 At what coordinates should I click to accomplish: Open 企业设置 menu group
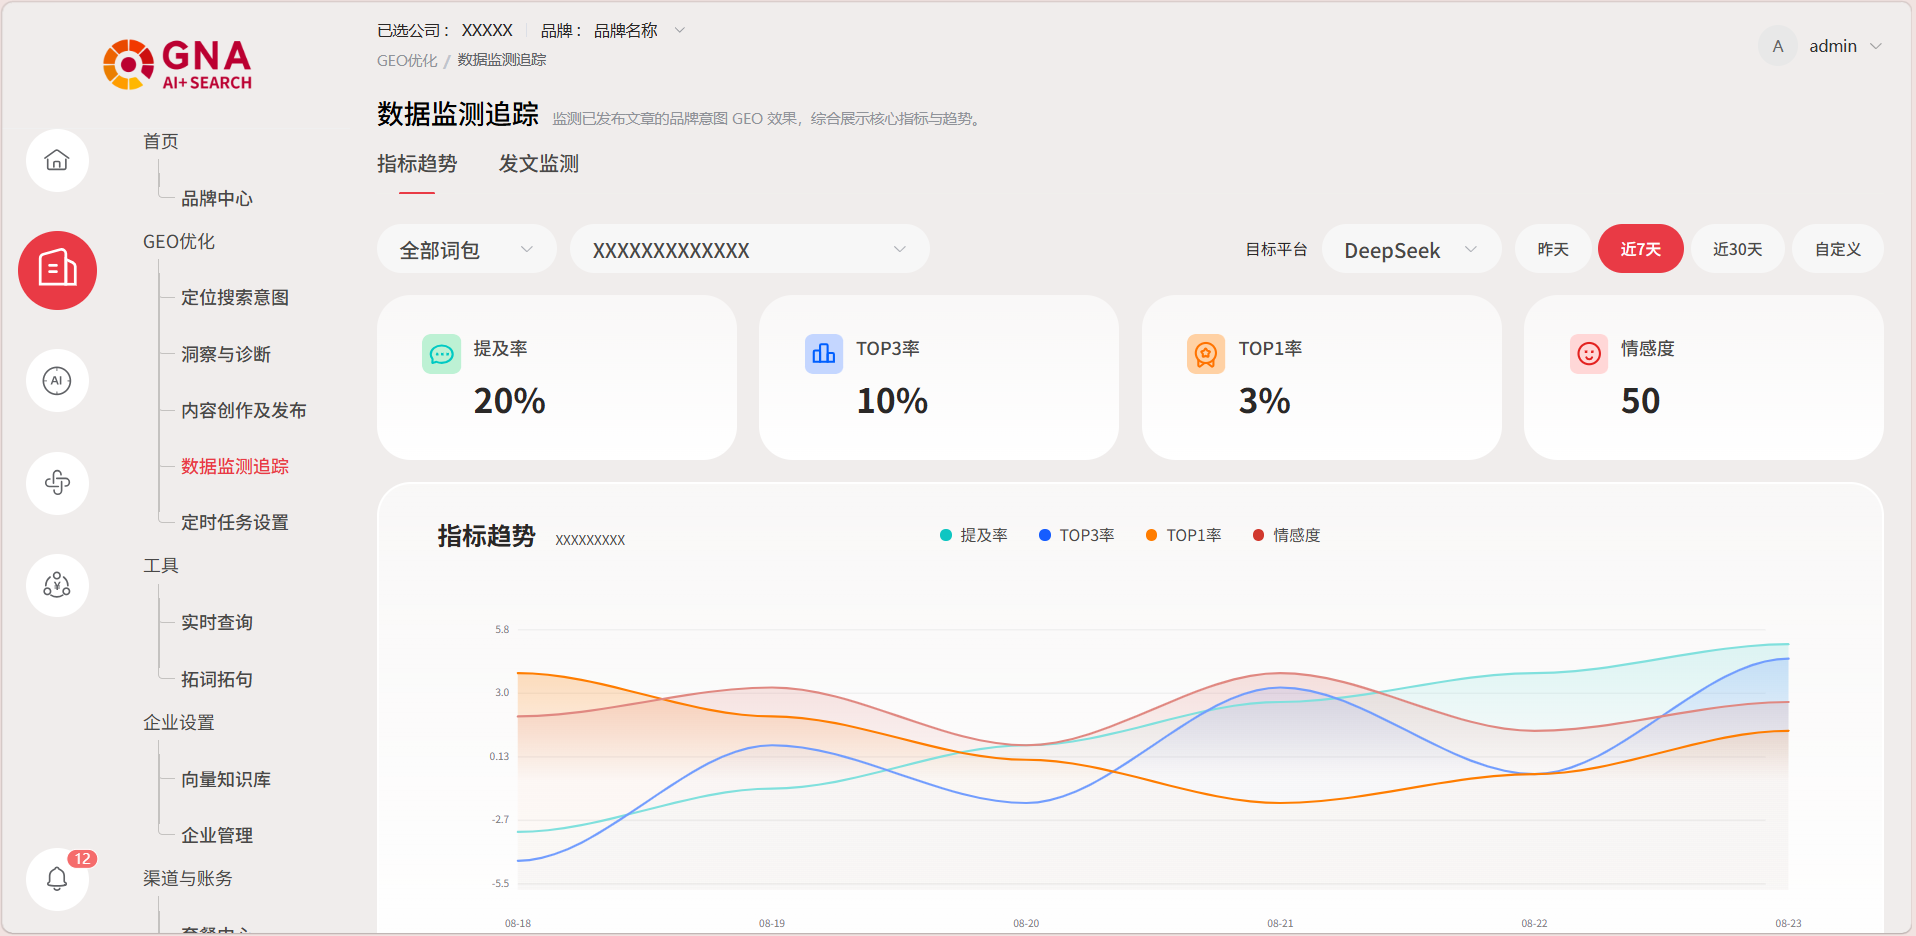179,722
